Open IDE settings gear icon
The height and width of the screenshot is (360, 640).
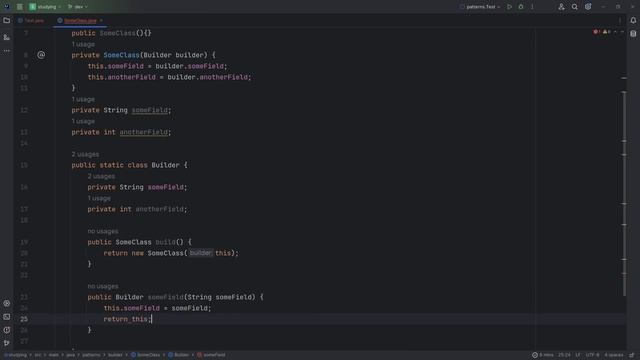(588, 7)
